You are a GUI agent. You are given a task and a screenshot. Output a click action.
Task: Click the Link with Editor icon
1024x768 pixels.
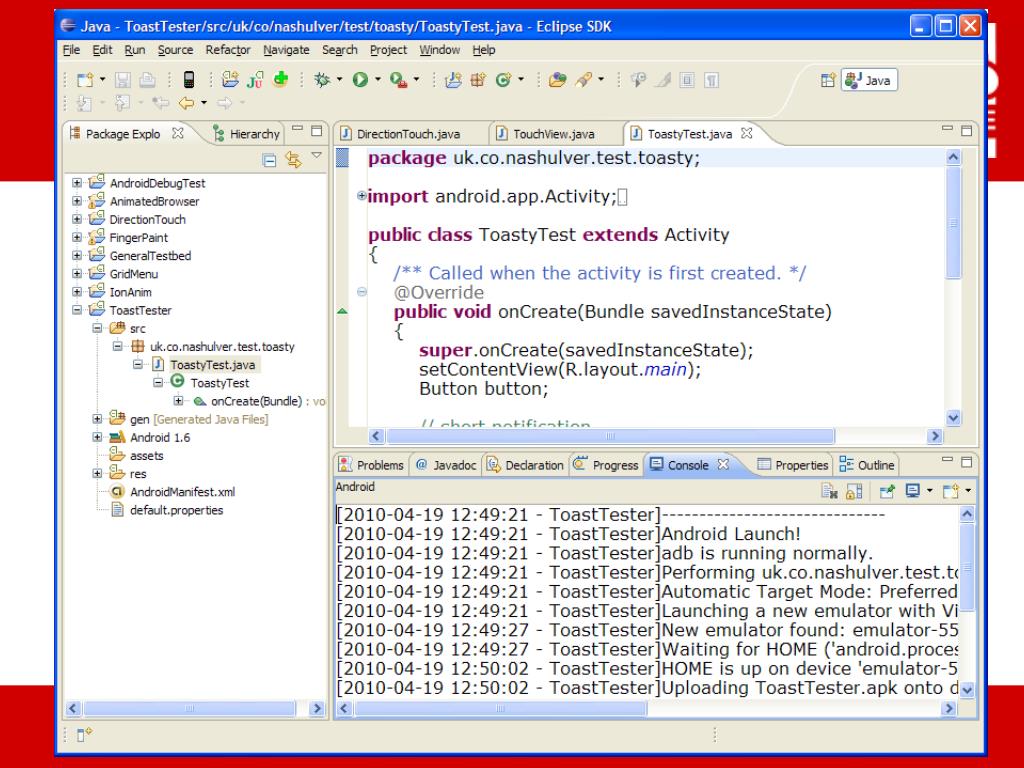(293, 159)
